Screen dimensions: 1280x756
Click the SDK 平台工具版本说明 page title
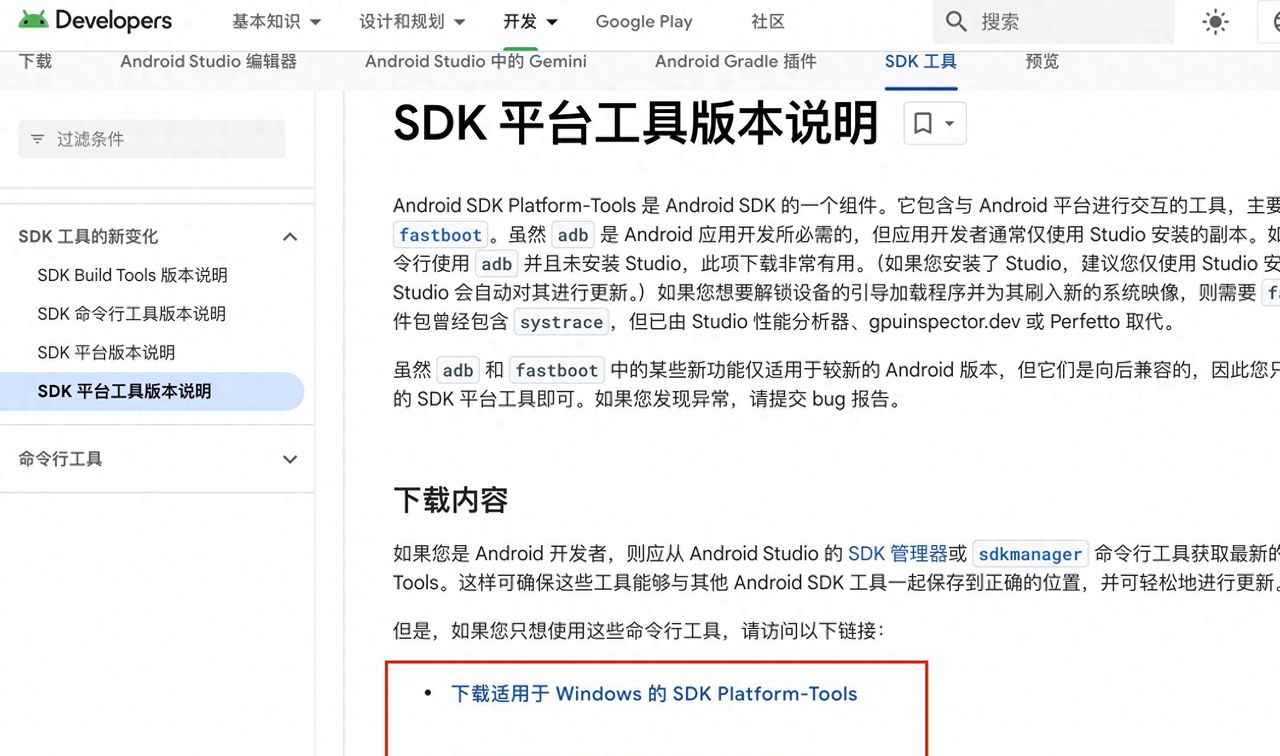click(x=636, y=124)
